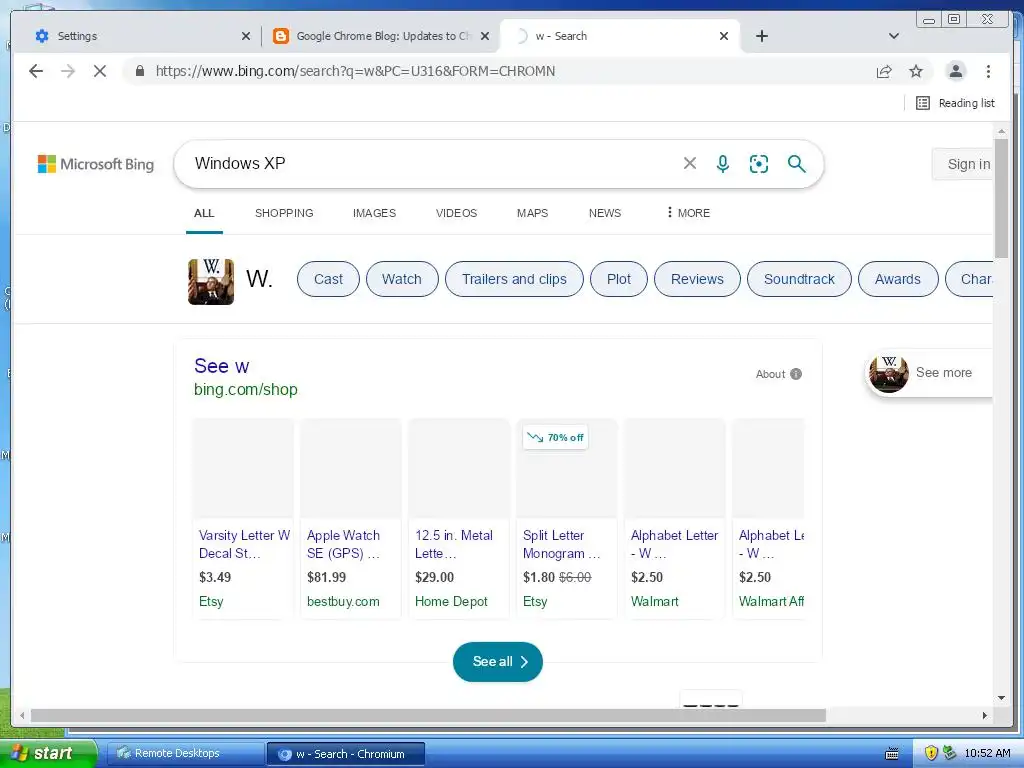Stop loading the page
This screenshot has width=1024, height=768.
[100, 71]
